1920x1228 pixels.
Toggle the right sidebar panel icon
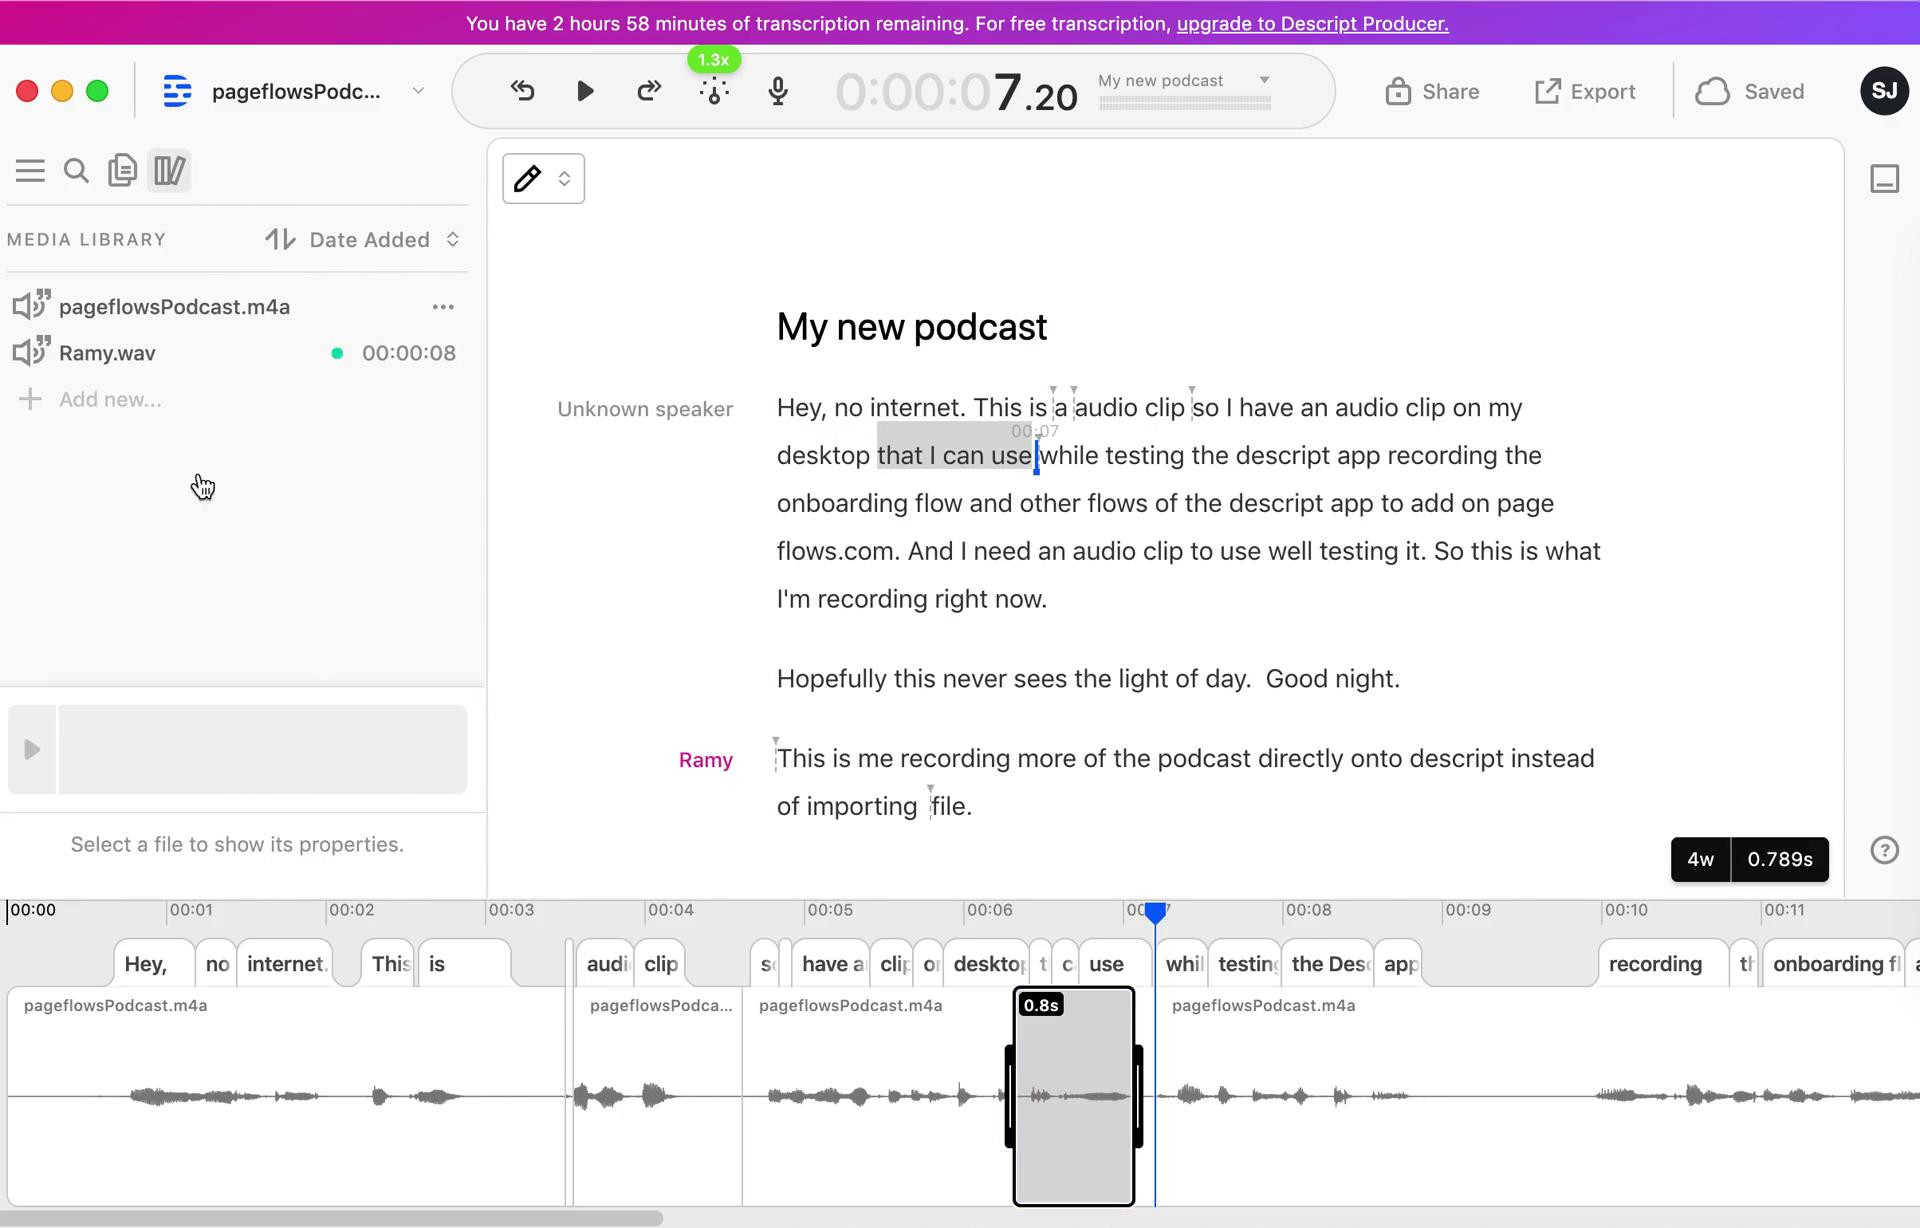click(x=1884, y=179)
